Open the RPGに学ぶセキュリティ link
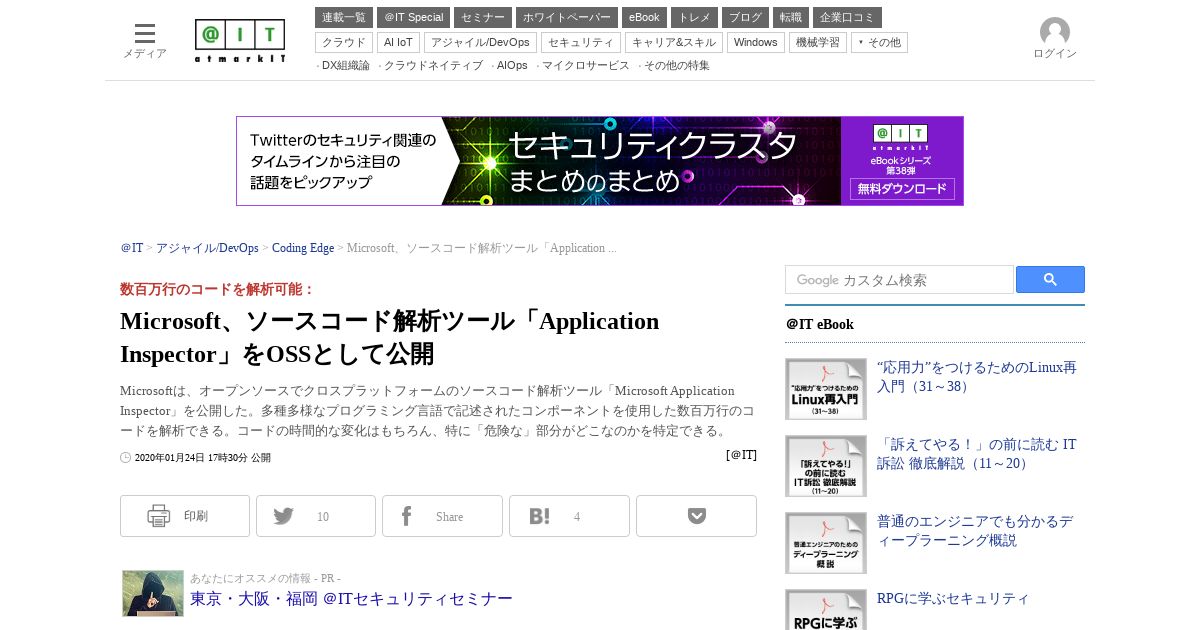The height and width of the screenshot is (630, 1200). pos(953,599)
